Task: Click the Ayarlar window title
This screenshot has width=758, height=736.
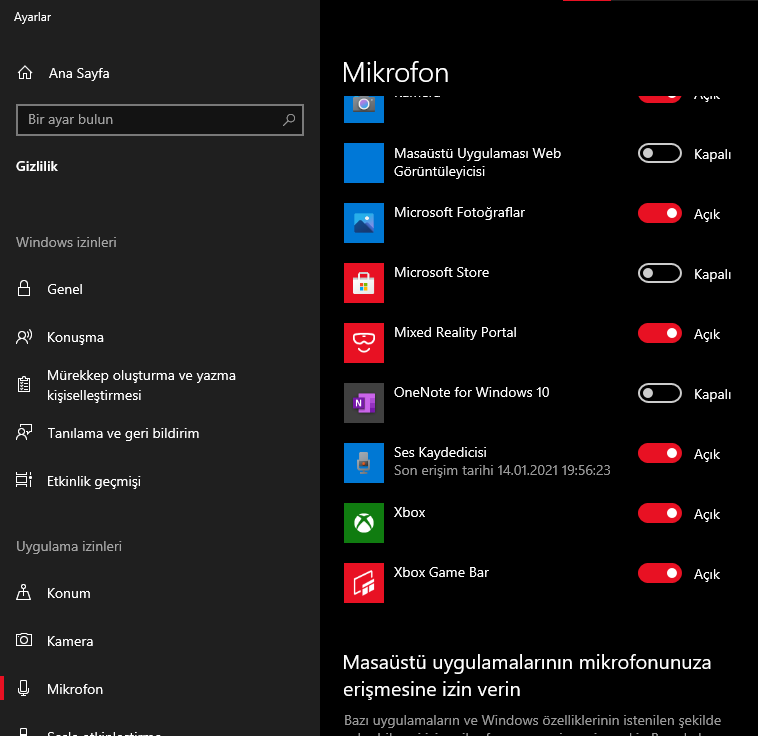Action: [32, 17]
